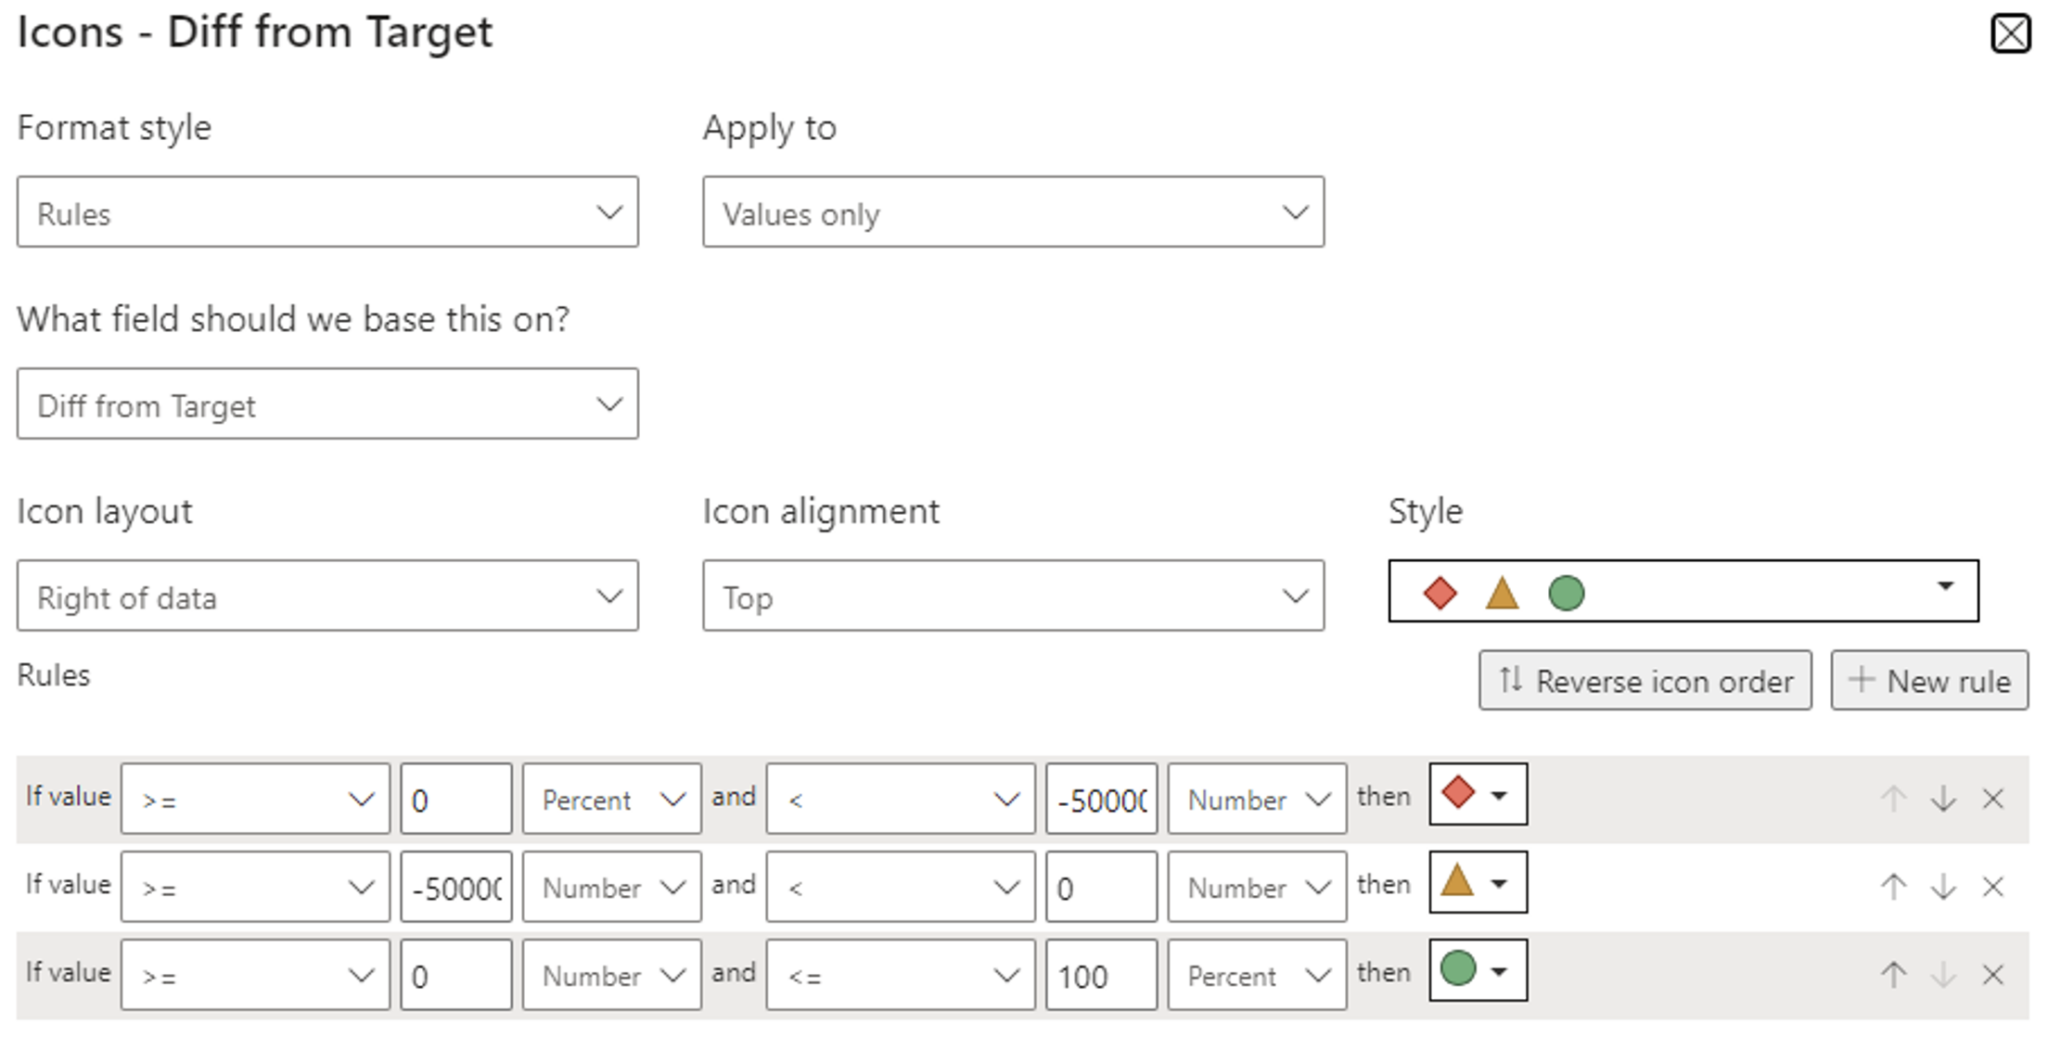This screenshot has width=2048, height=1037.
Task: Move the first rule down with the arrow
Action: 1943,795
